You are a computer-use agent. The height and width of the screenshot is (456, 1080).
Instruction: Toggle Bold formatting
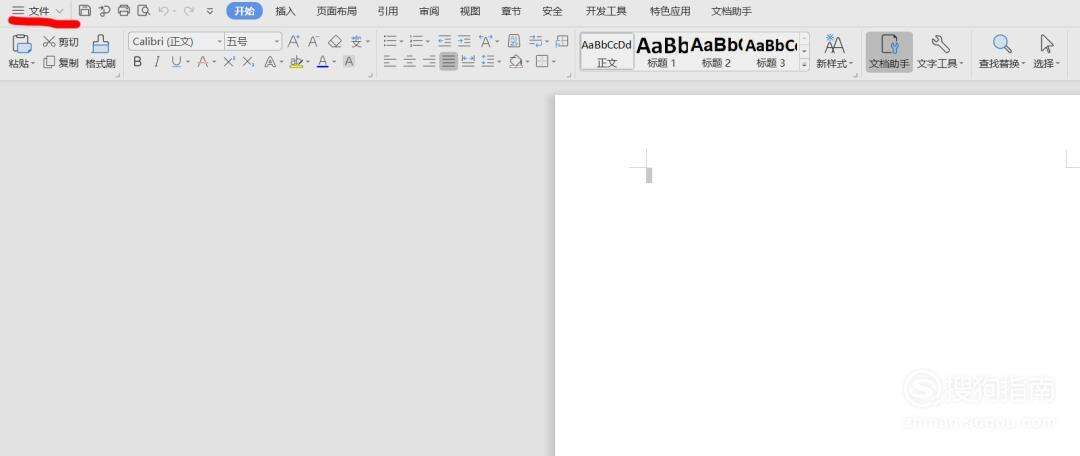click(138, 62)
